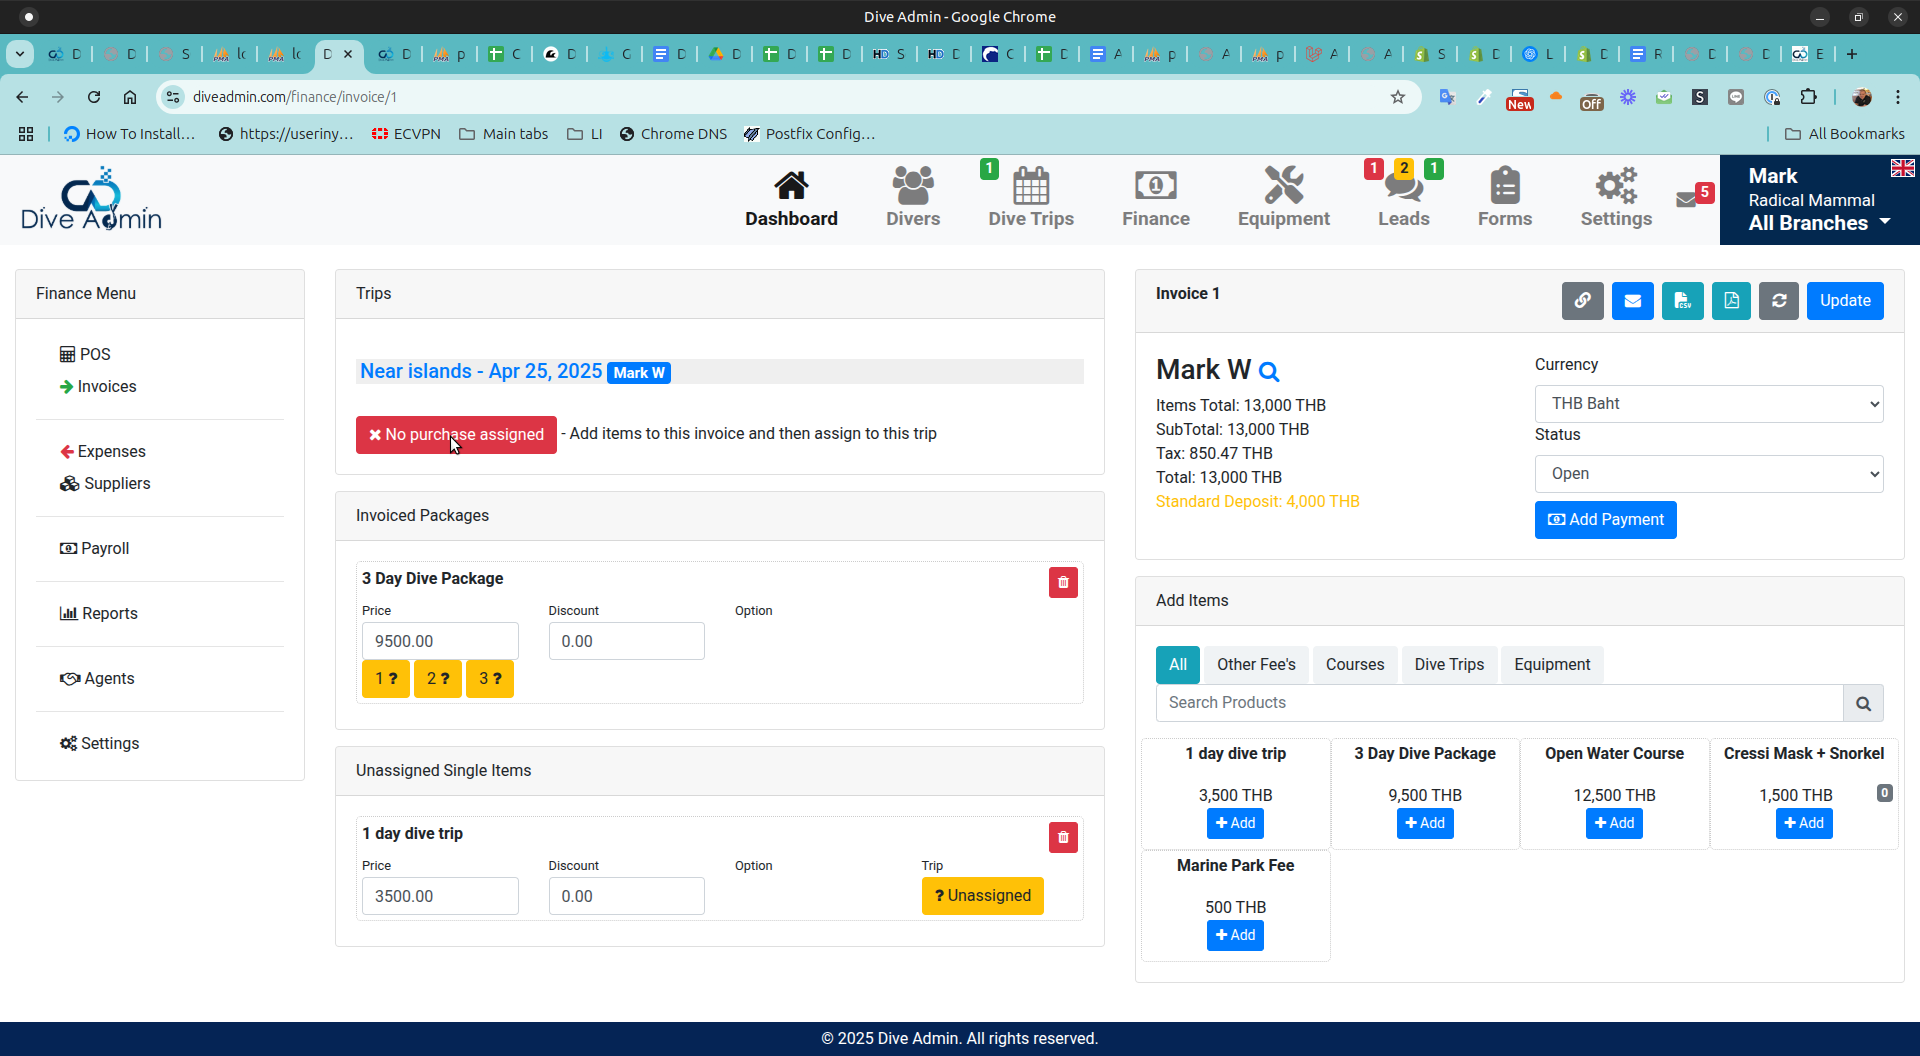Image resolution: width=1920 pixels, height=1056 pixels.
Task: Toggle diver slot 1 on 3 Day Dive Package
Action: (x=385, y=678)
